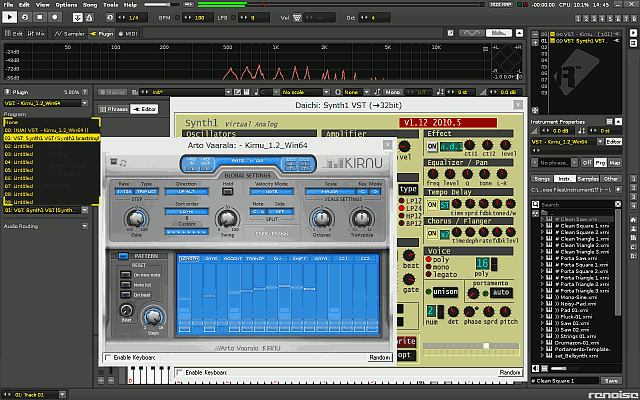Viewport: 640px width, 400px height.
Task: Toggle Synth1 Chorus/Flanger ON button
Action: 432,234
